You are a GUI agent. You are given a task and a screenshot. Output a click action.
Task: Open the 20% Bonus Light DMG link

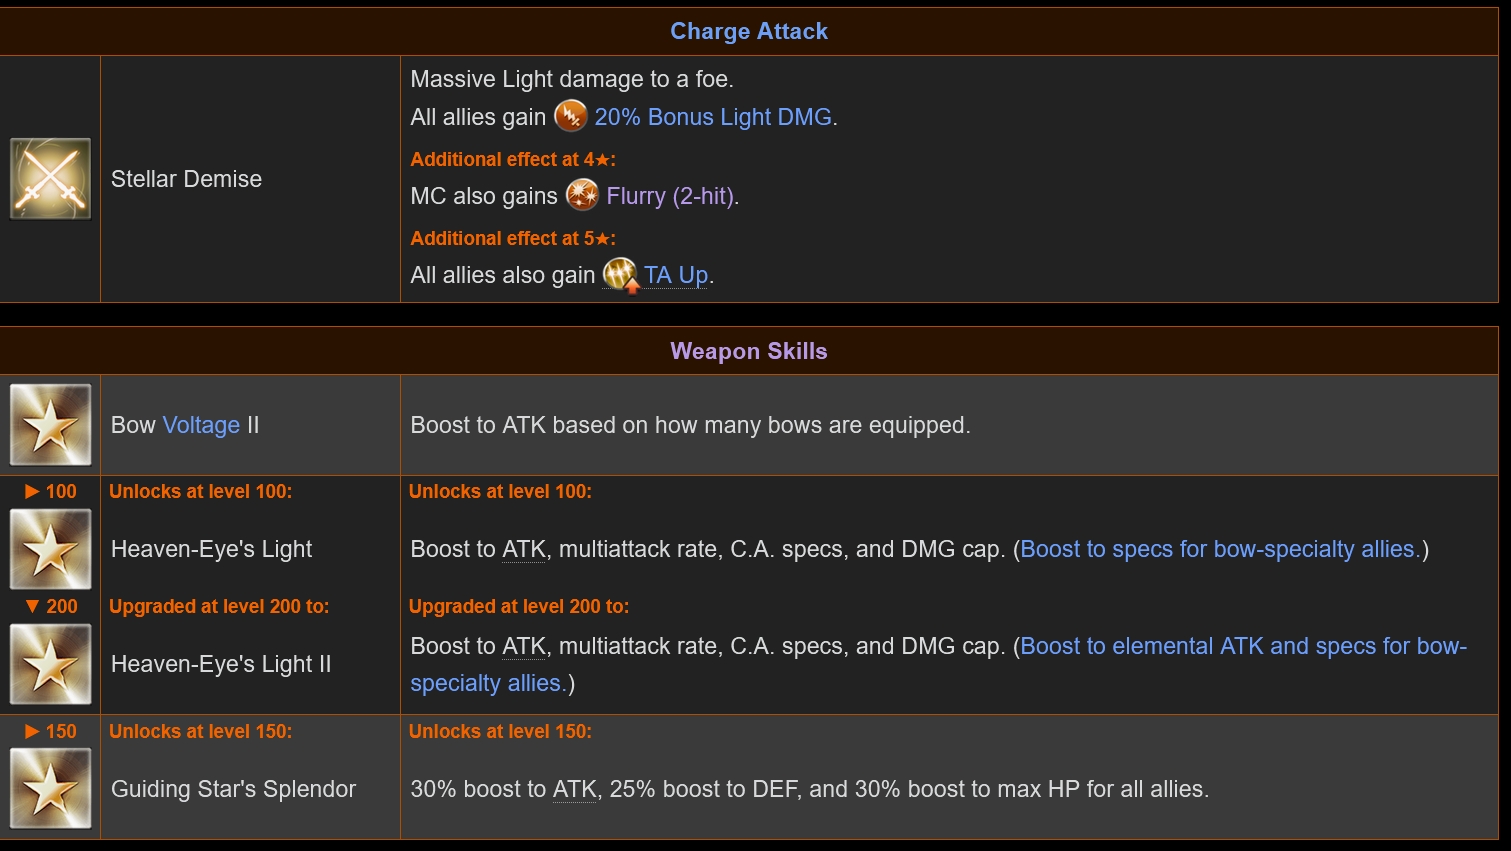click(x=713, y=117)
